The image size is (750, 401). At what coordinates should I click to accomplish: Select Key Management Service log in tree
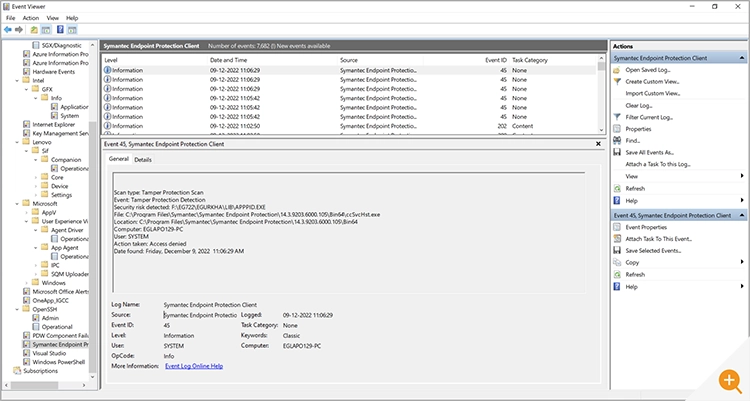60,134
